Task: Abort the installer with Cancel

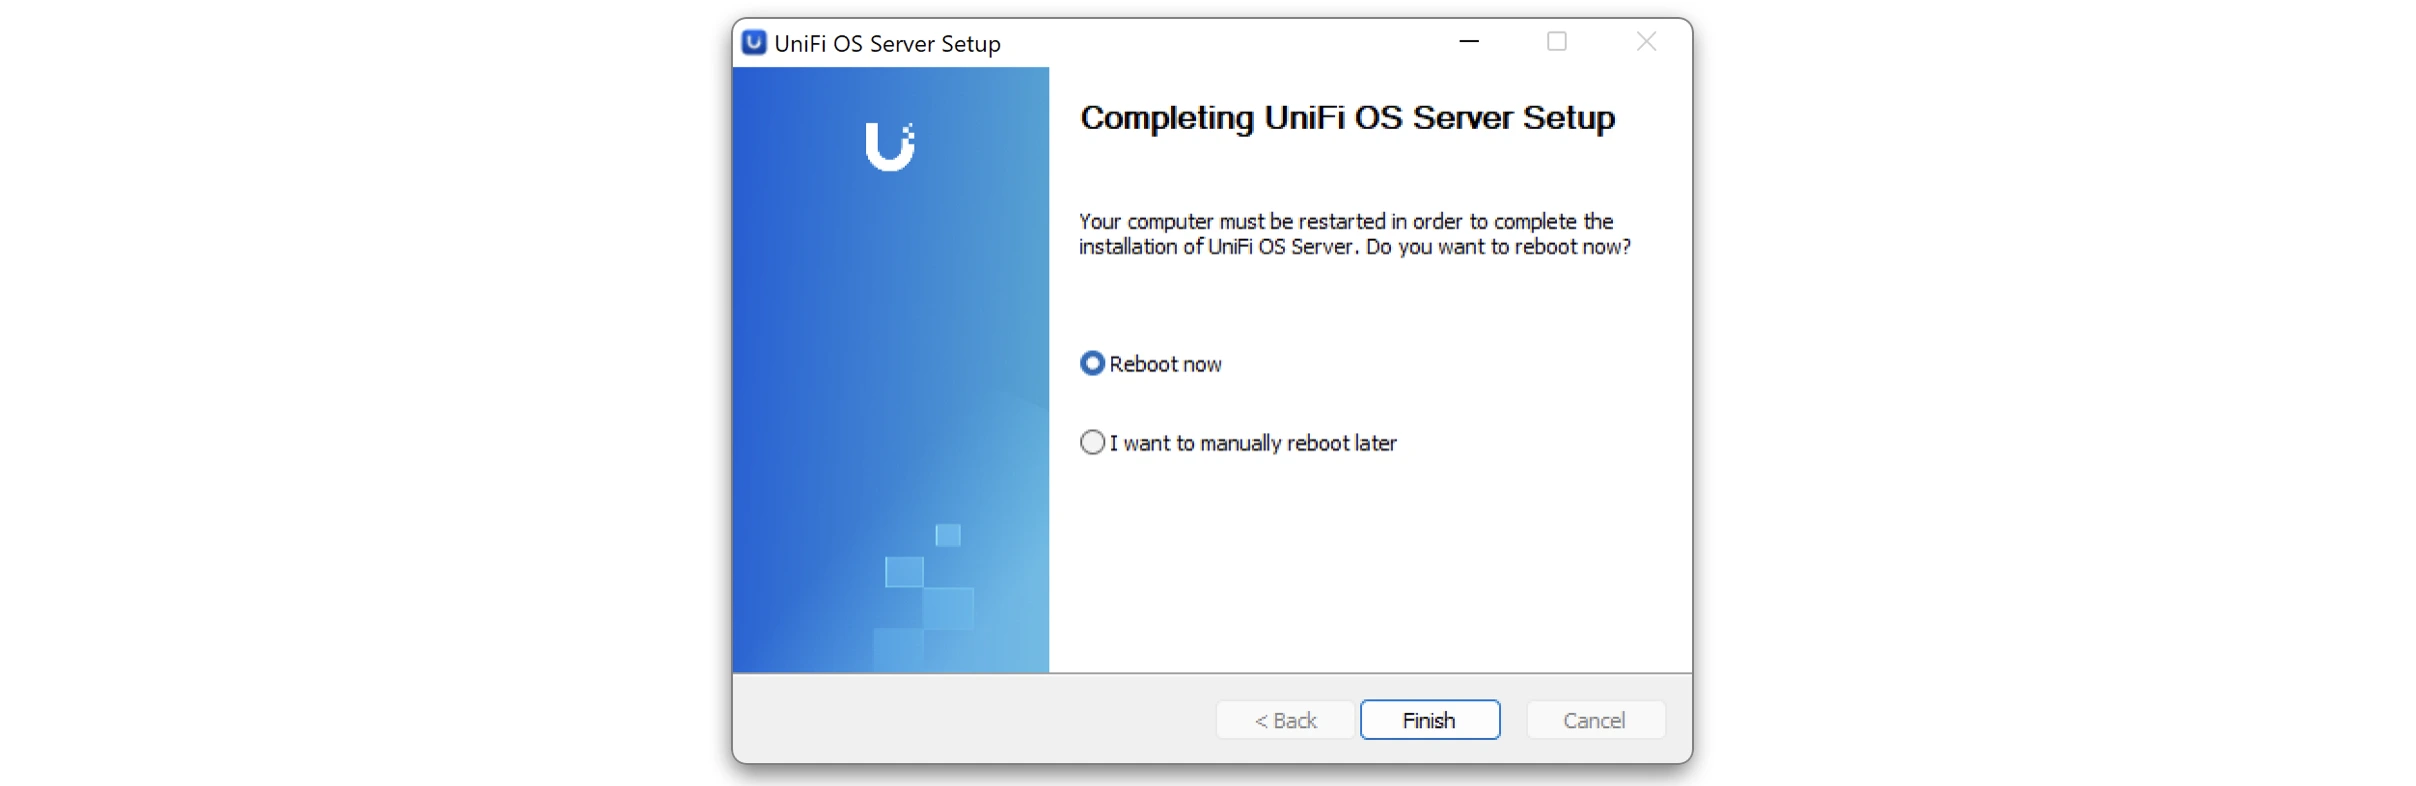Action: click(x=1595, y=719)
